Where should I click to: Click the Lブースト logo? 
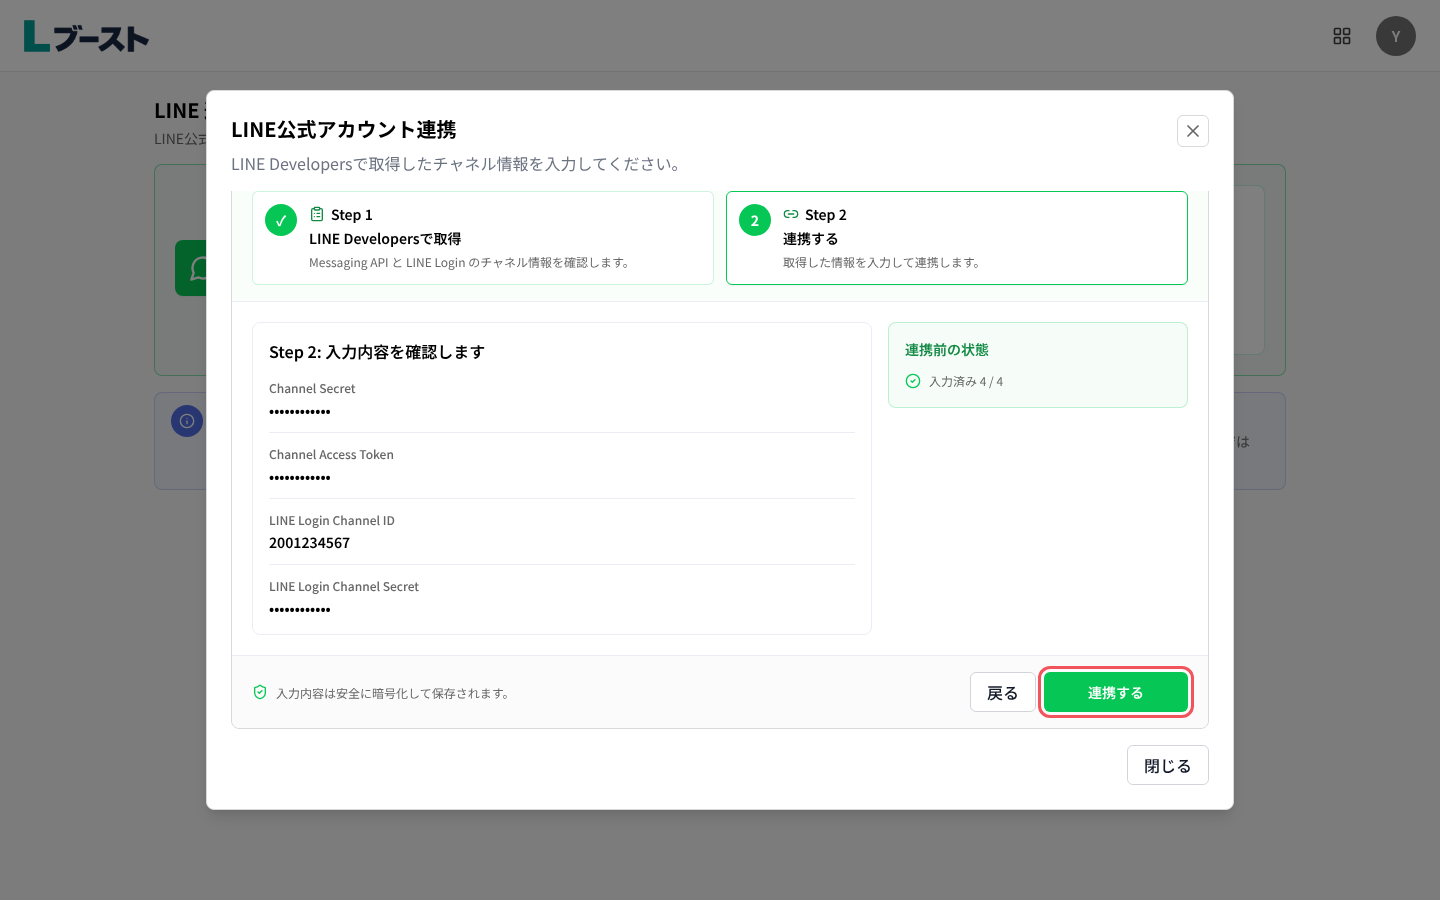(86, 36)
